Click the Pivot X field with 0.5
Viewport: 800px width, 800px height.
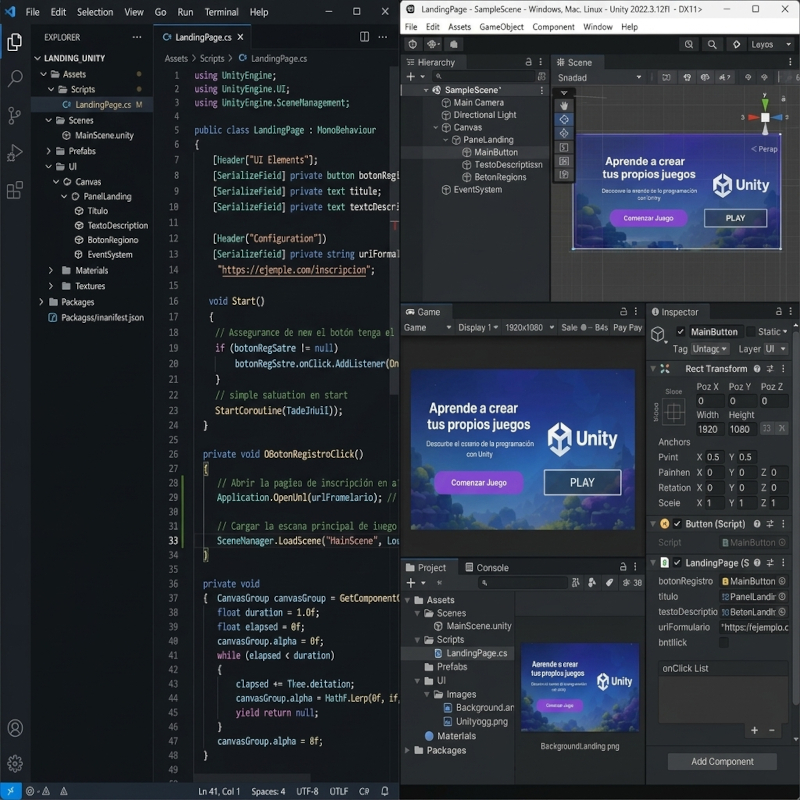(x=715, y=457)
